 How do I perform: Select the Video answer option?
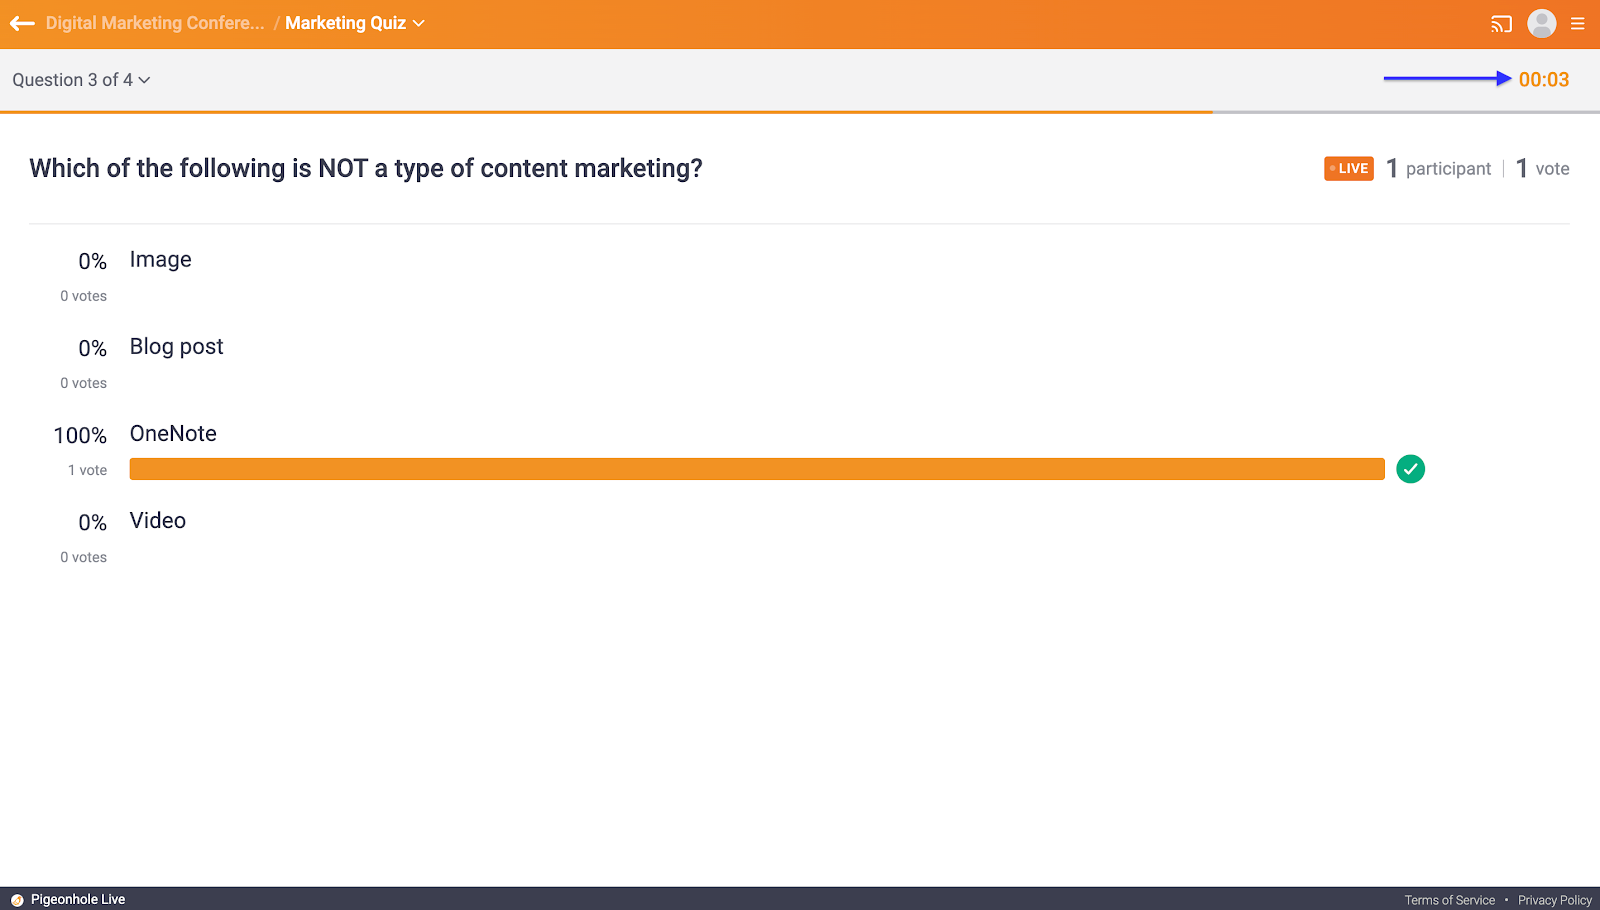coord(158,521)
